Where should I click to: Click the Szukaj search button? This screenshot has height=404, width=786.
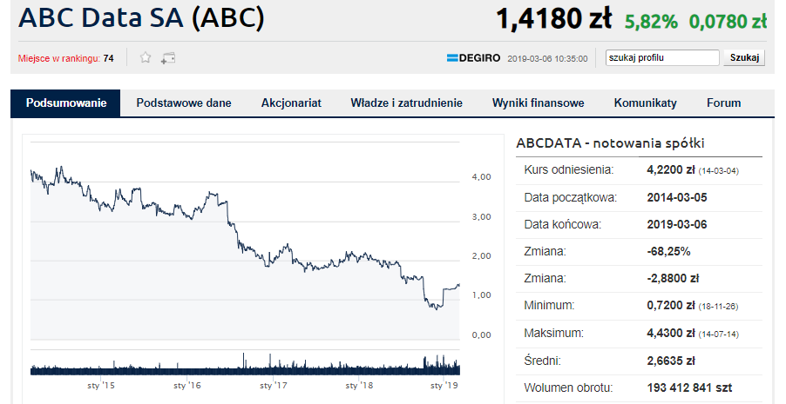pyautogui.click(x=744, y=58)
